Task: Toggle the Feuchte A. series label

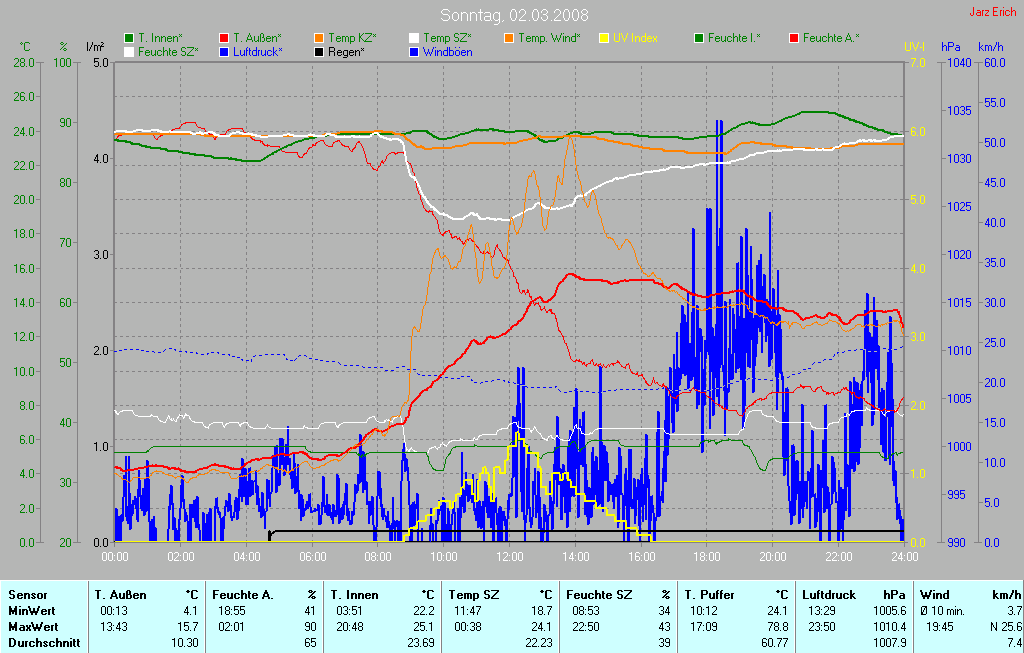Action: 830,38
